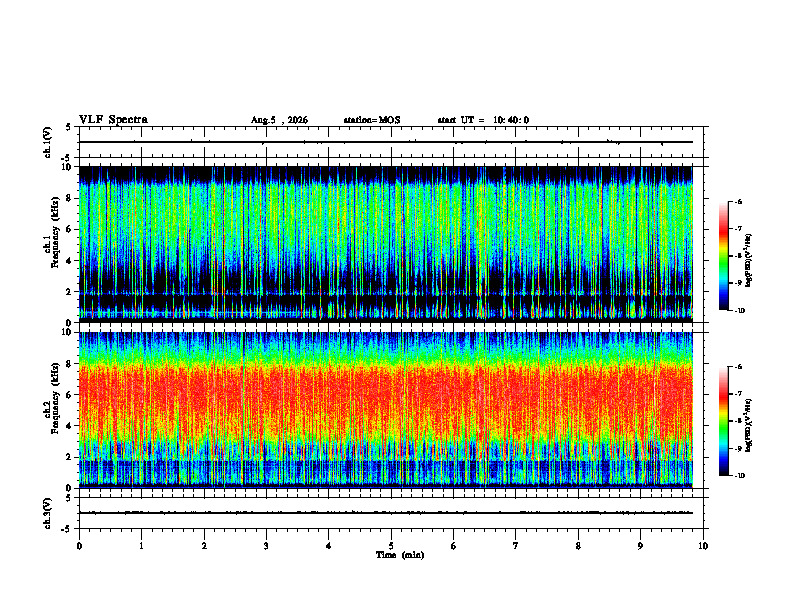Click the "ch.1(V)" waveform axis label
The height and width of the screenshot is (612, 792).
tap(48, 142)
